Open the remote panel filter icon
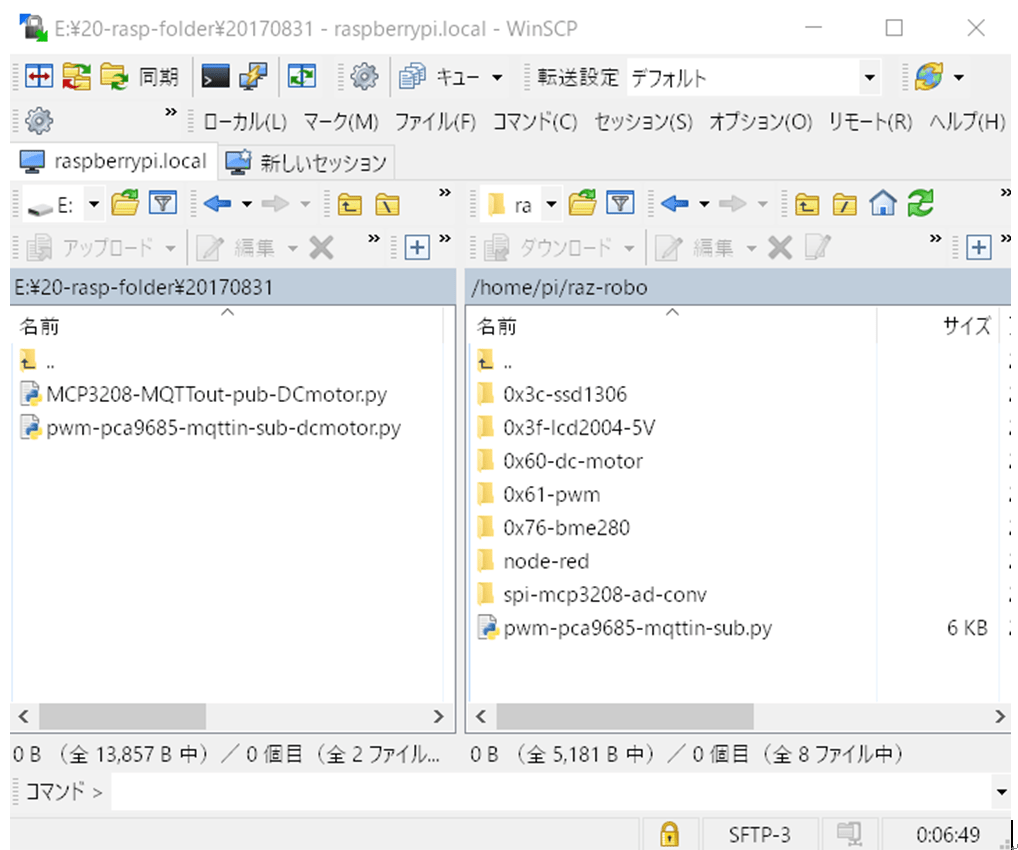The height and width of the screenshot is (850, 1018). (x=621, y=204)
